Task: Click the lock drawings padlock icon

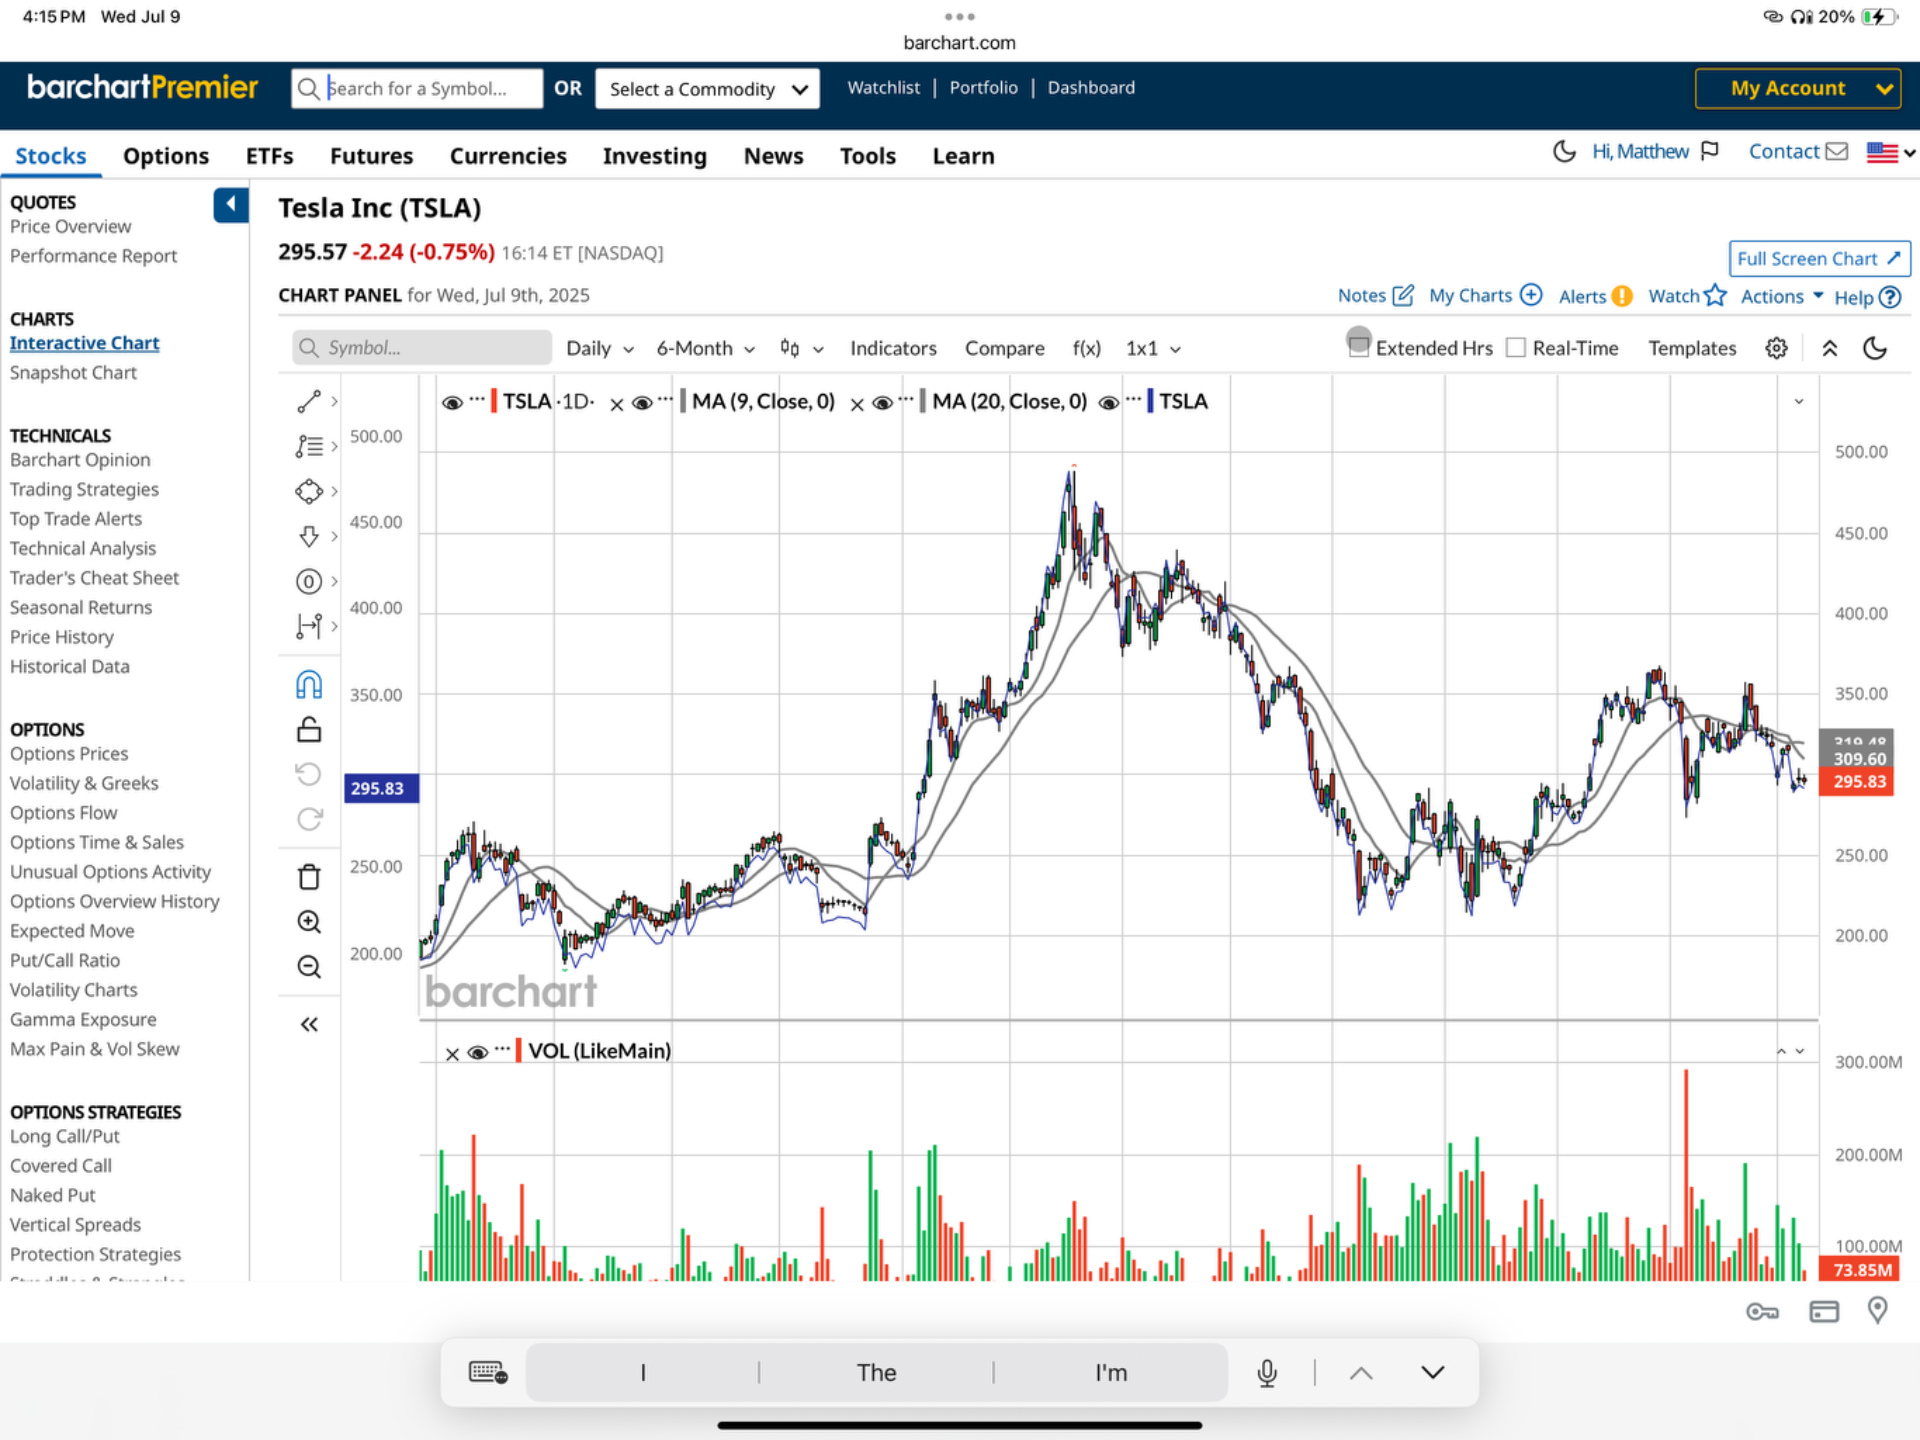Action: pyautogui.click(x=308, y=730)
